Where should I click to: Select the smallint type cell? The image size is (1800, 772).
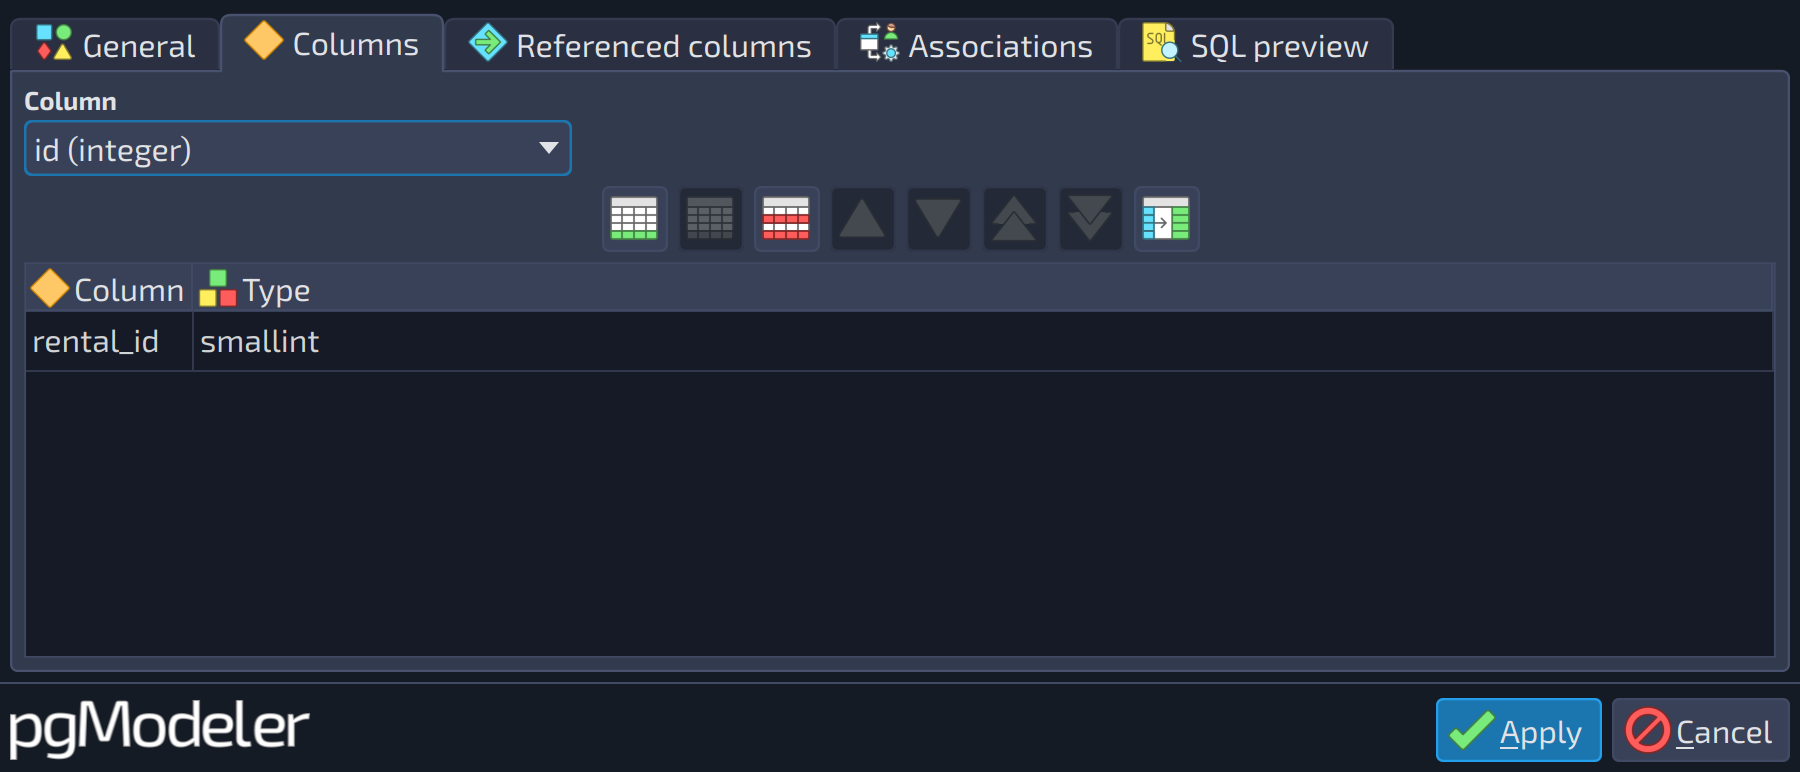pyautogui.click(x=983, y=342)
